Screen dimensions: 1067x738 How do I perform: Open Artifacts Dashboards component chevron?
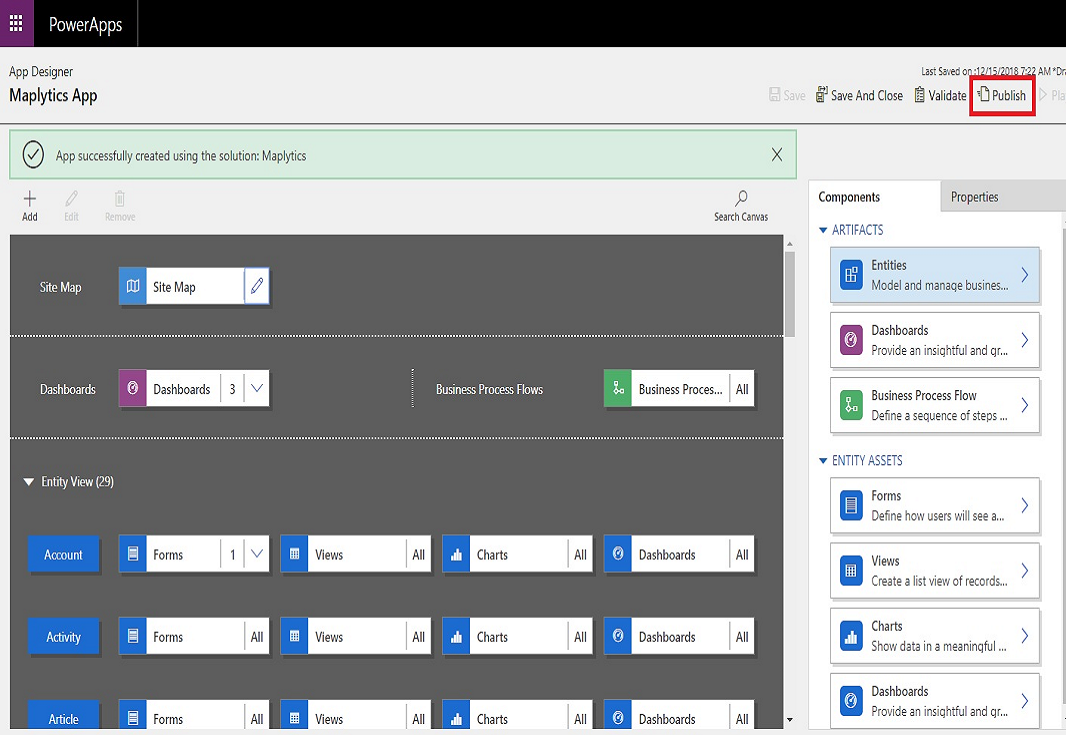[1024, 340]
